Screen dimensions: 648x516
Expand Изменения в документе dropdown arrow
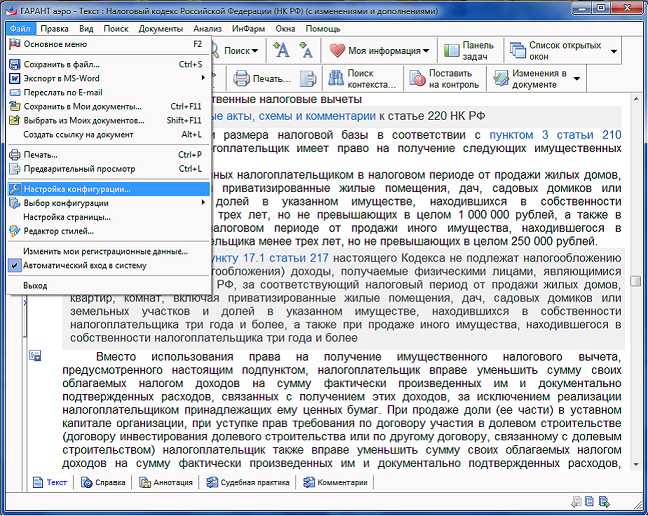click(577, 78)
